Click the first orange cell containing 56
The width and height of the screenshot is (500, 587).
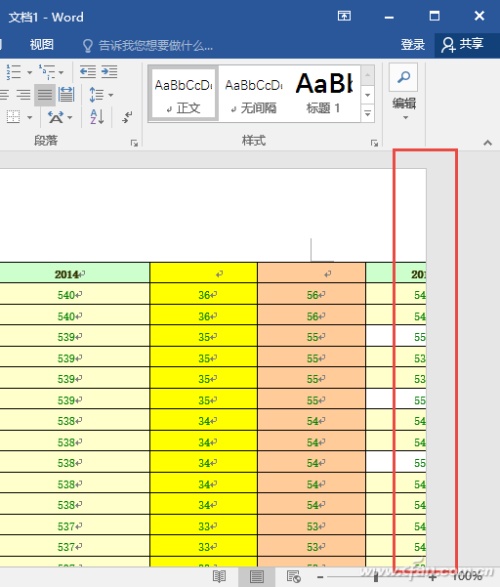click(x=312, y=295)
